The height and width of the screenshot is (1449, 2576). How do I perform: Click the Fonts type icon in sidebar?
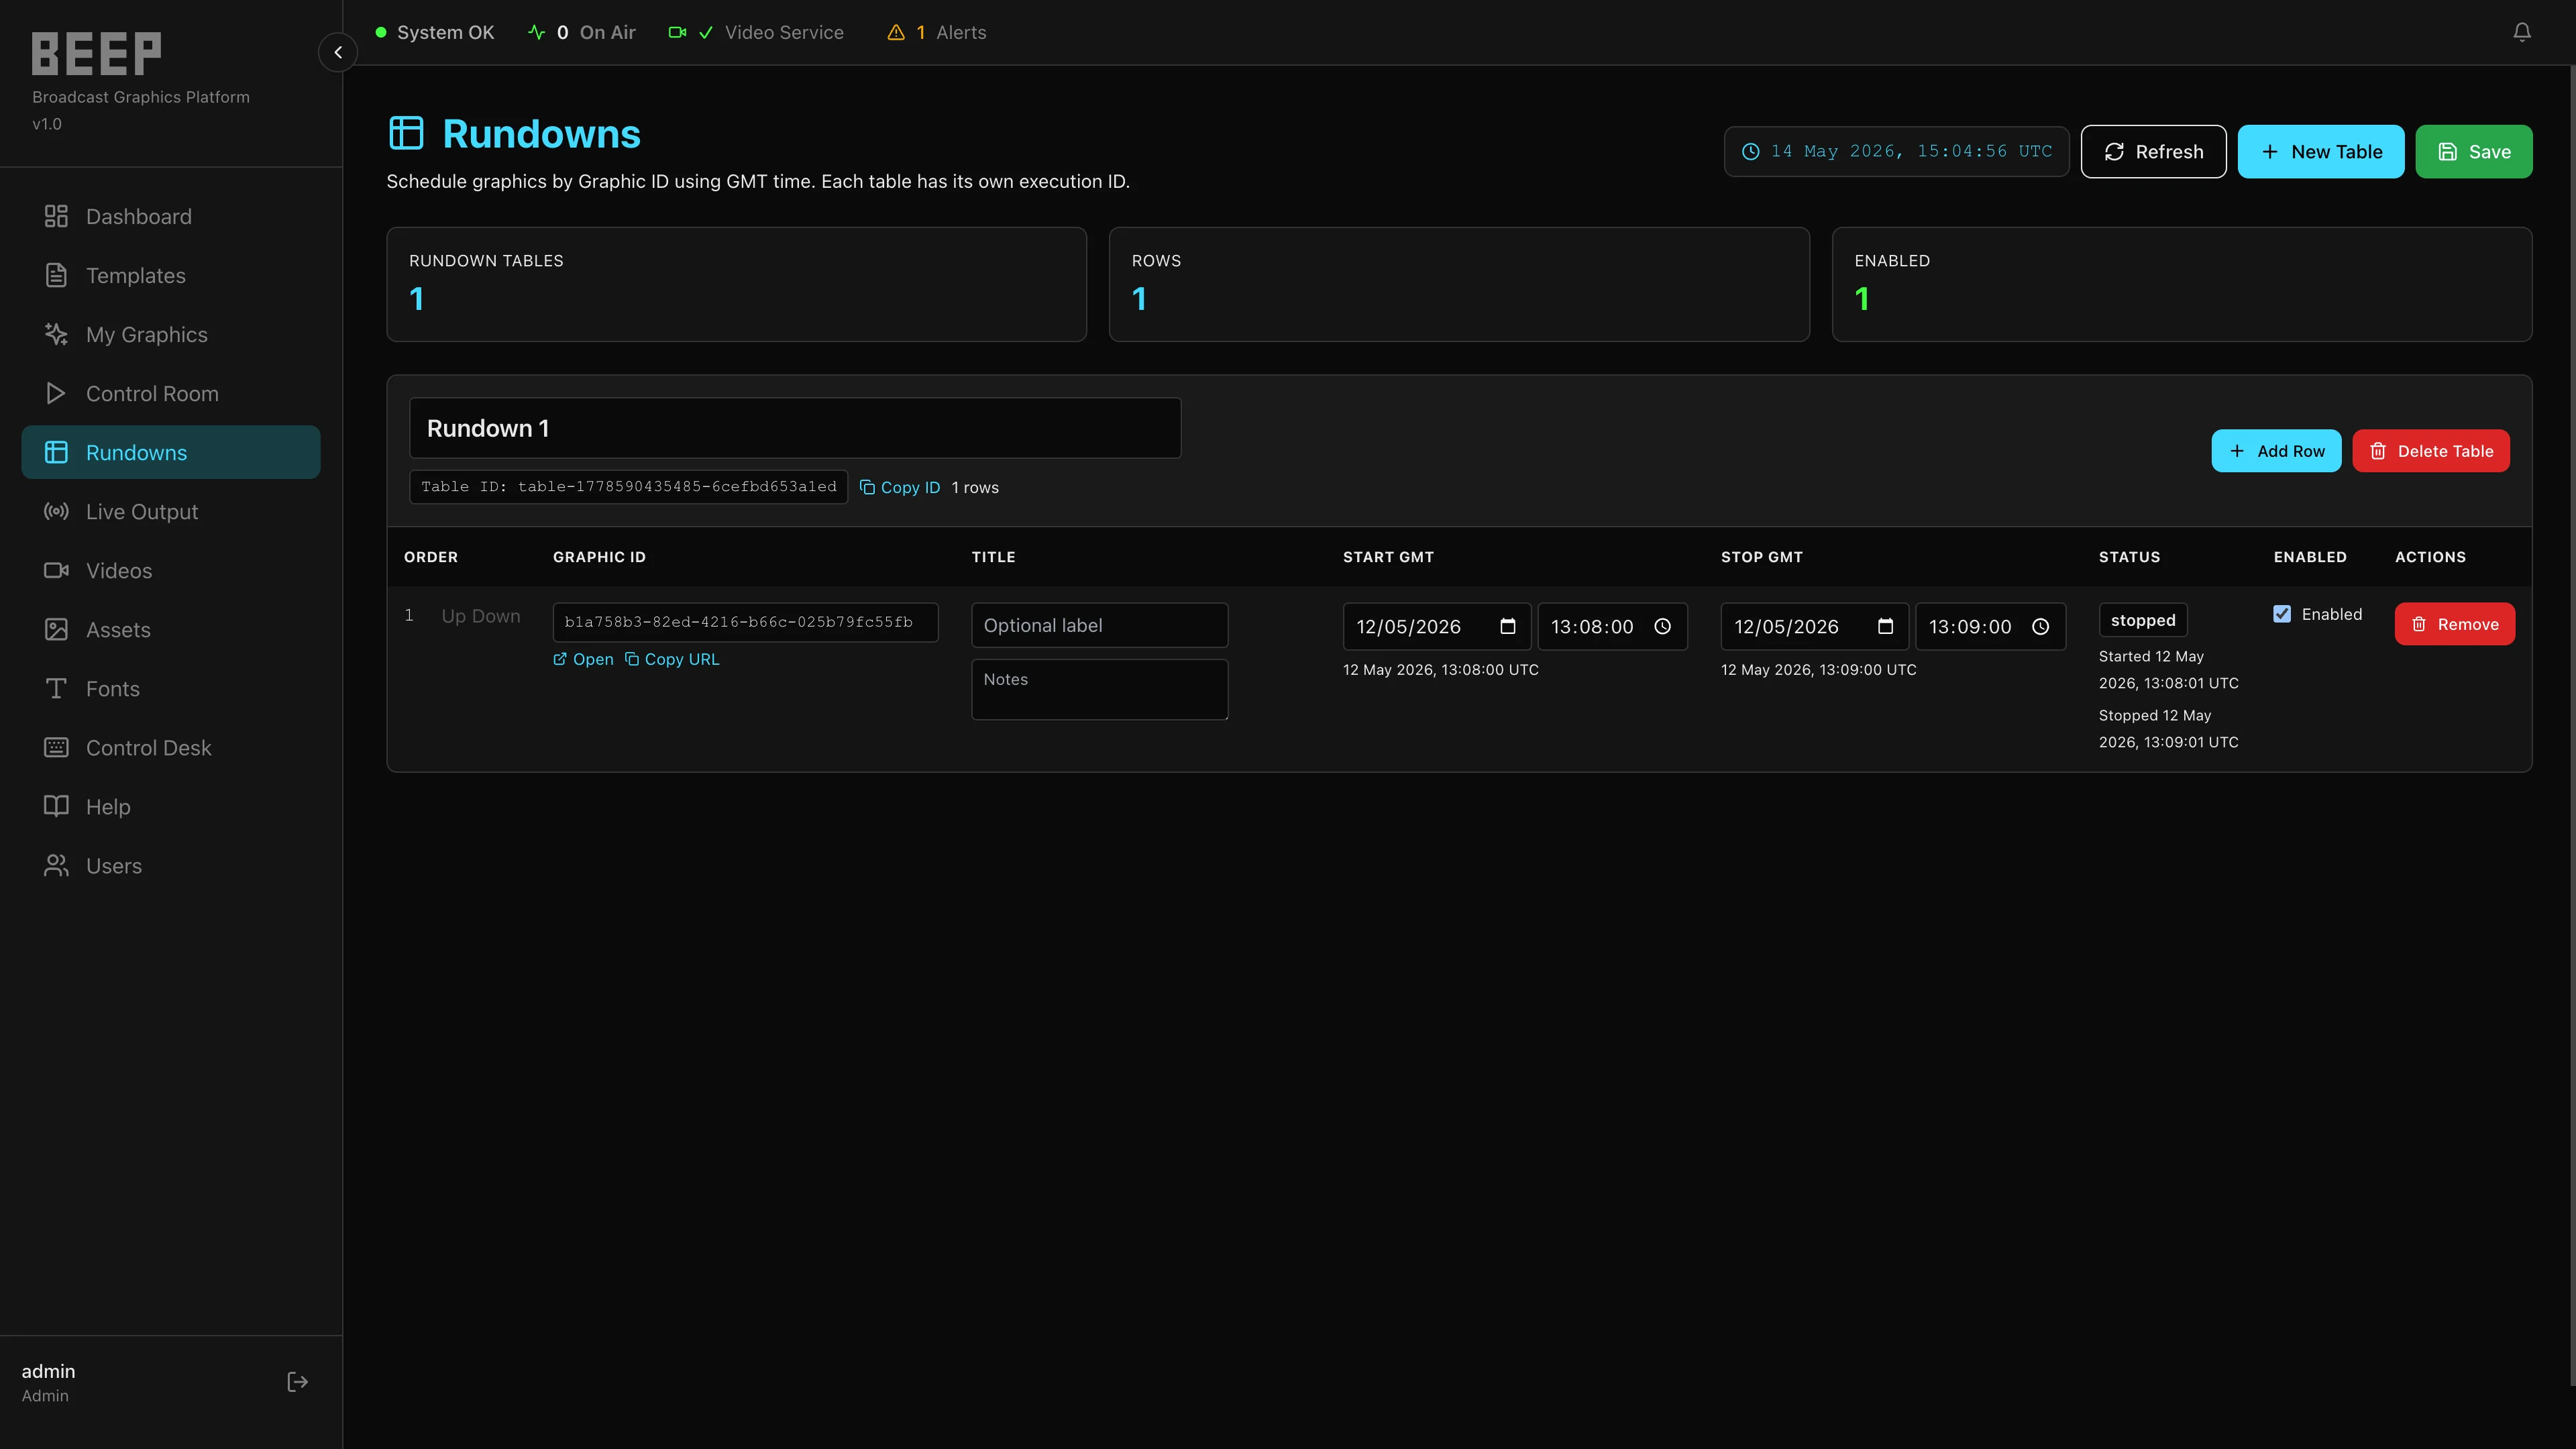(56, 688)
